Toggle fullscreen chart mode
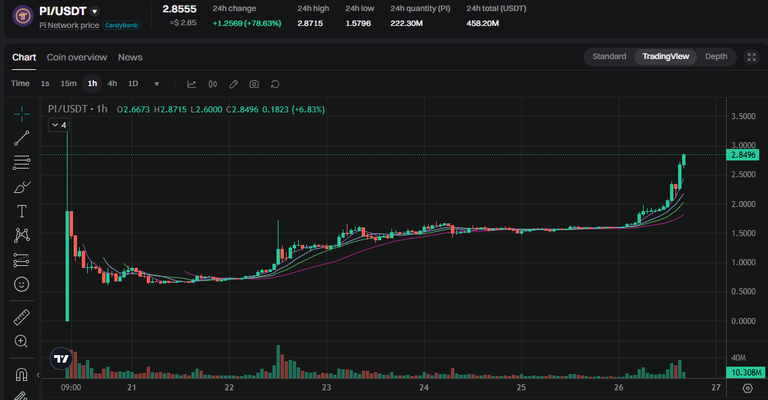The image size is (768, 400). click(751, 57)
